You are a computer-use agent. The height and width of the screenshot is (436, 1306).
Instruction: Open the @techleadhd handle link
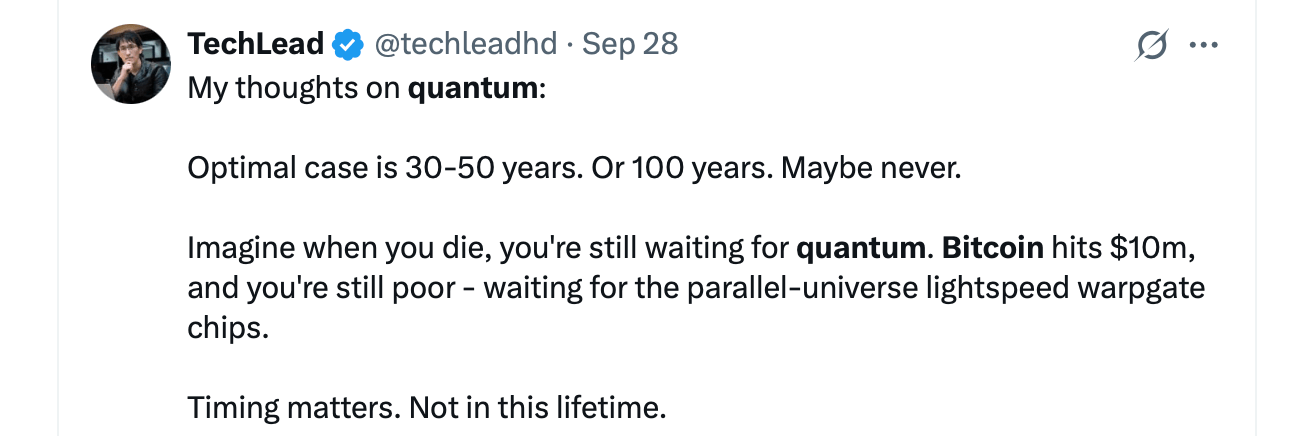464,44
